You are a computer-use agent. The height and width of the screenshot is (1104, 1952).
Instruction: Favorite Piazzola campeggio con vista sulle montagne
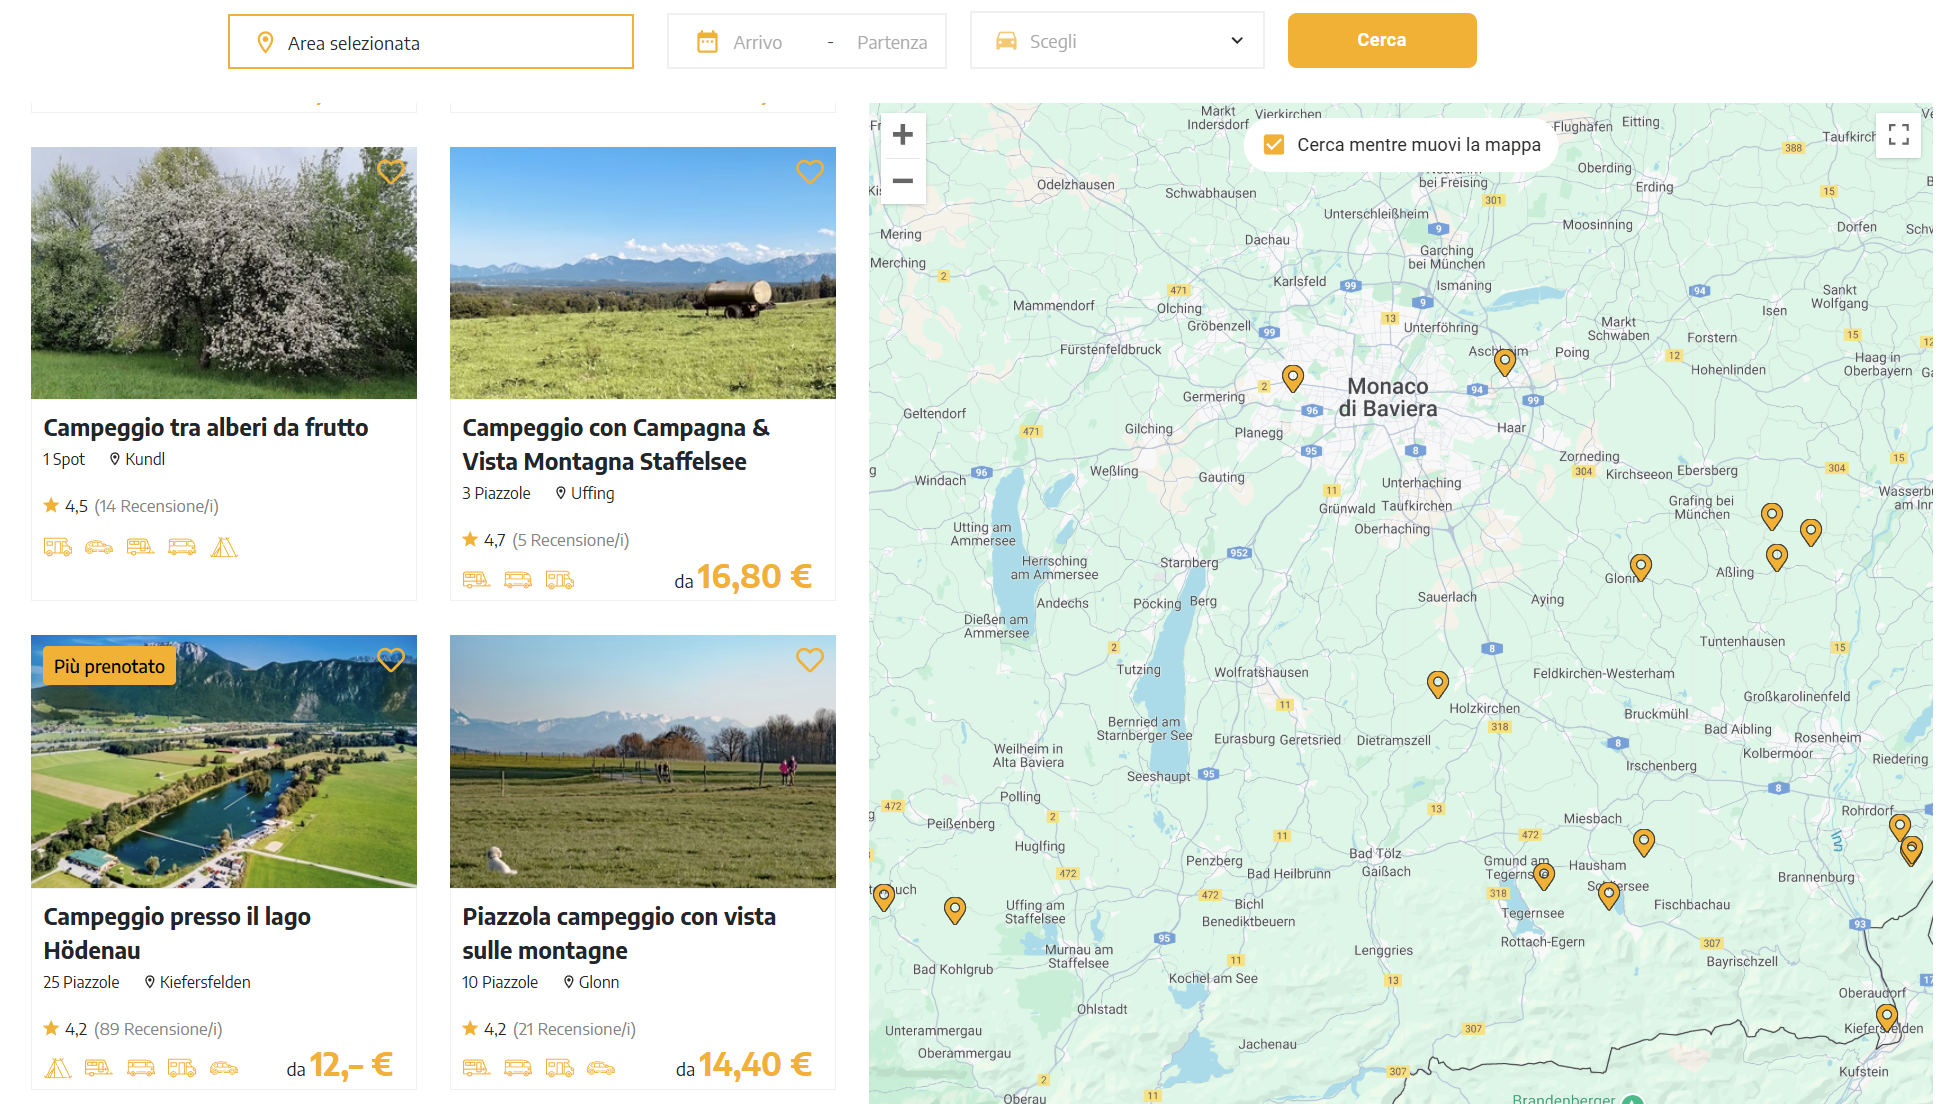click(x=809, y=660)
